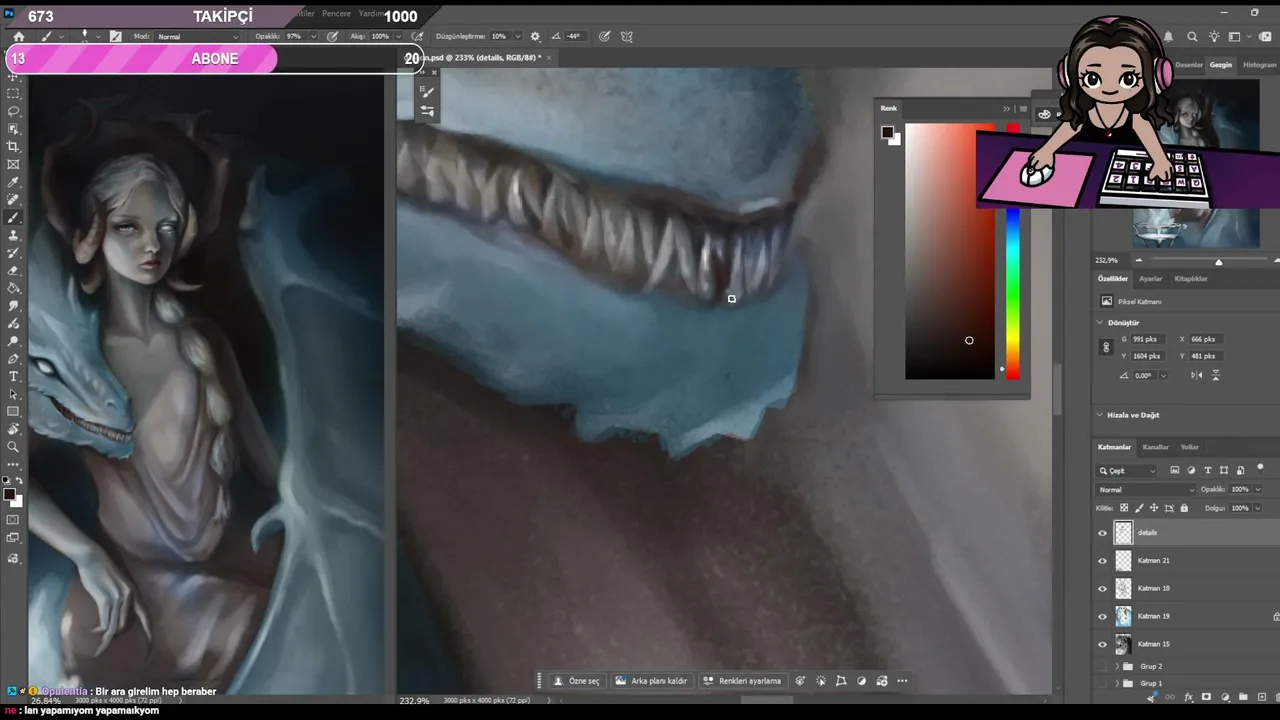Select the Lasso tool
1280x720 pixels.
(13, 111)
